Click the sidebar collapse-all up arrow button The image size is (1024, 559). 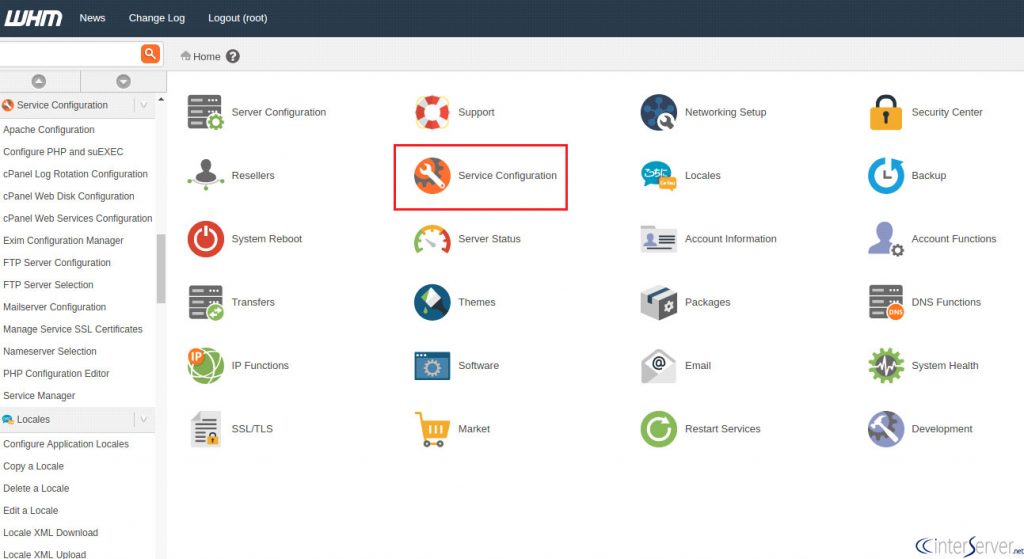click(x=39, y=81)
